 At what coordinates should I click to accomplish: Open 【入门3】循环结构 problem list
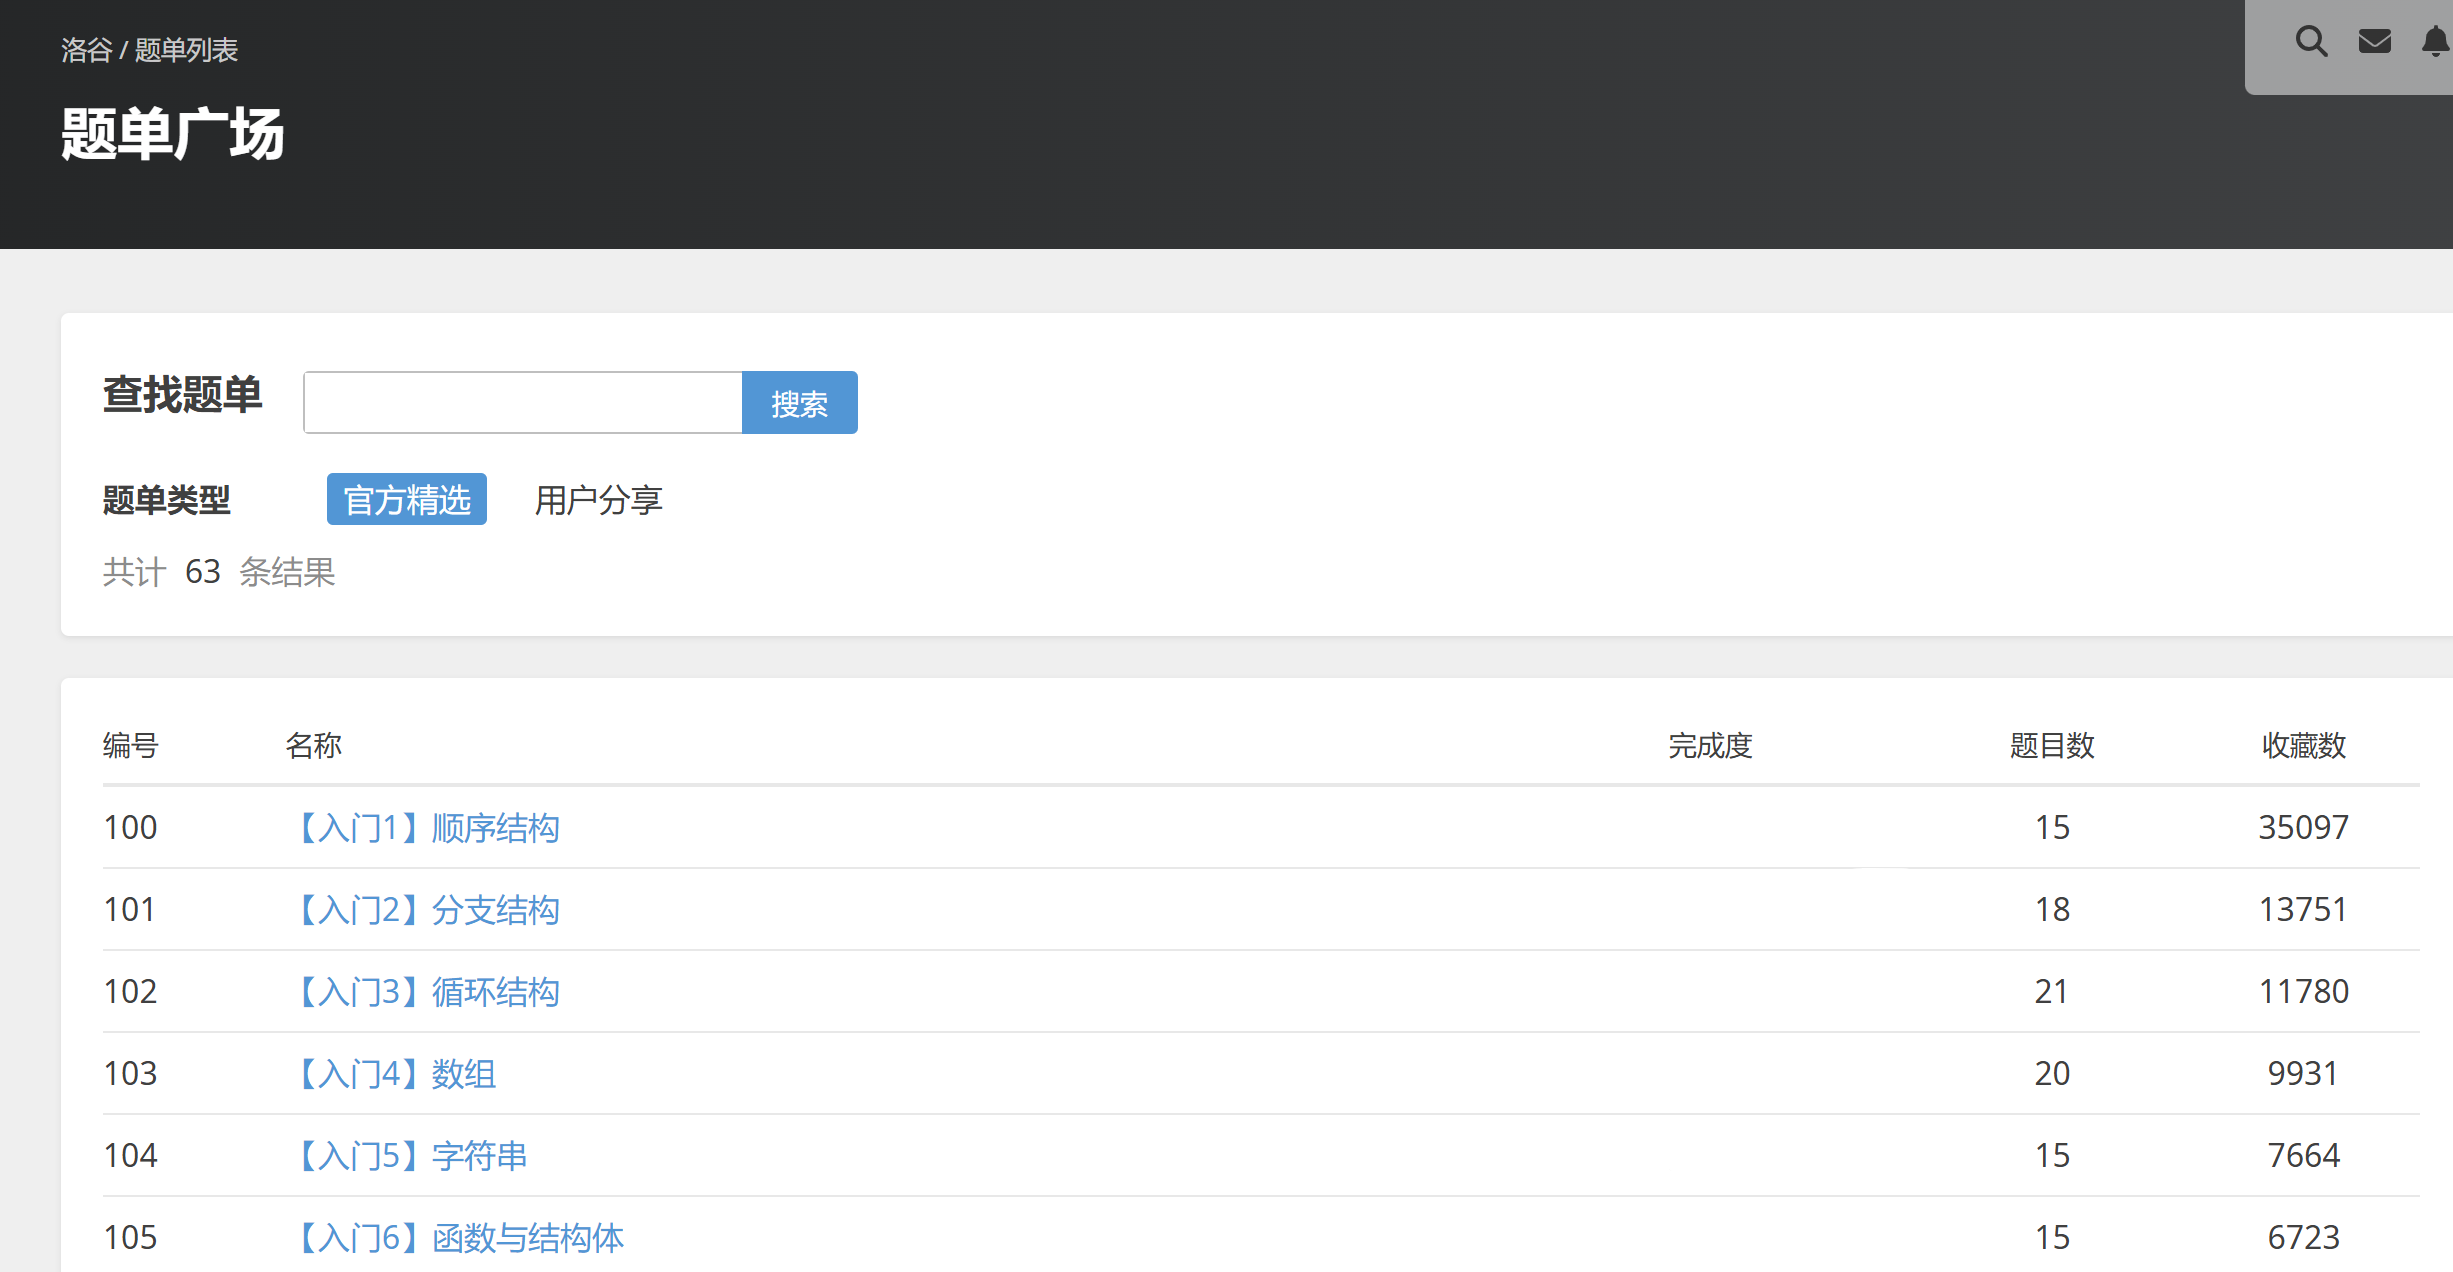click(x=430, y=992)
